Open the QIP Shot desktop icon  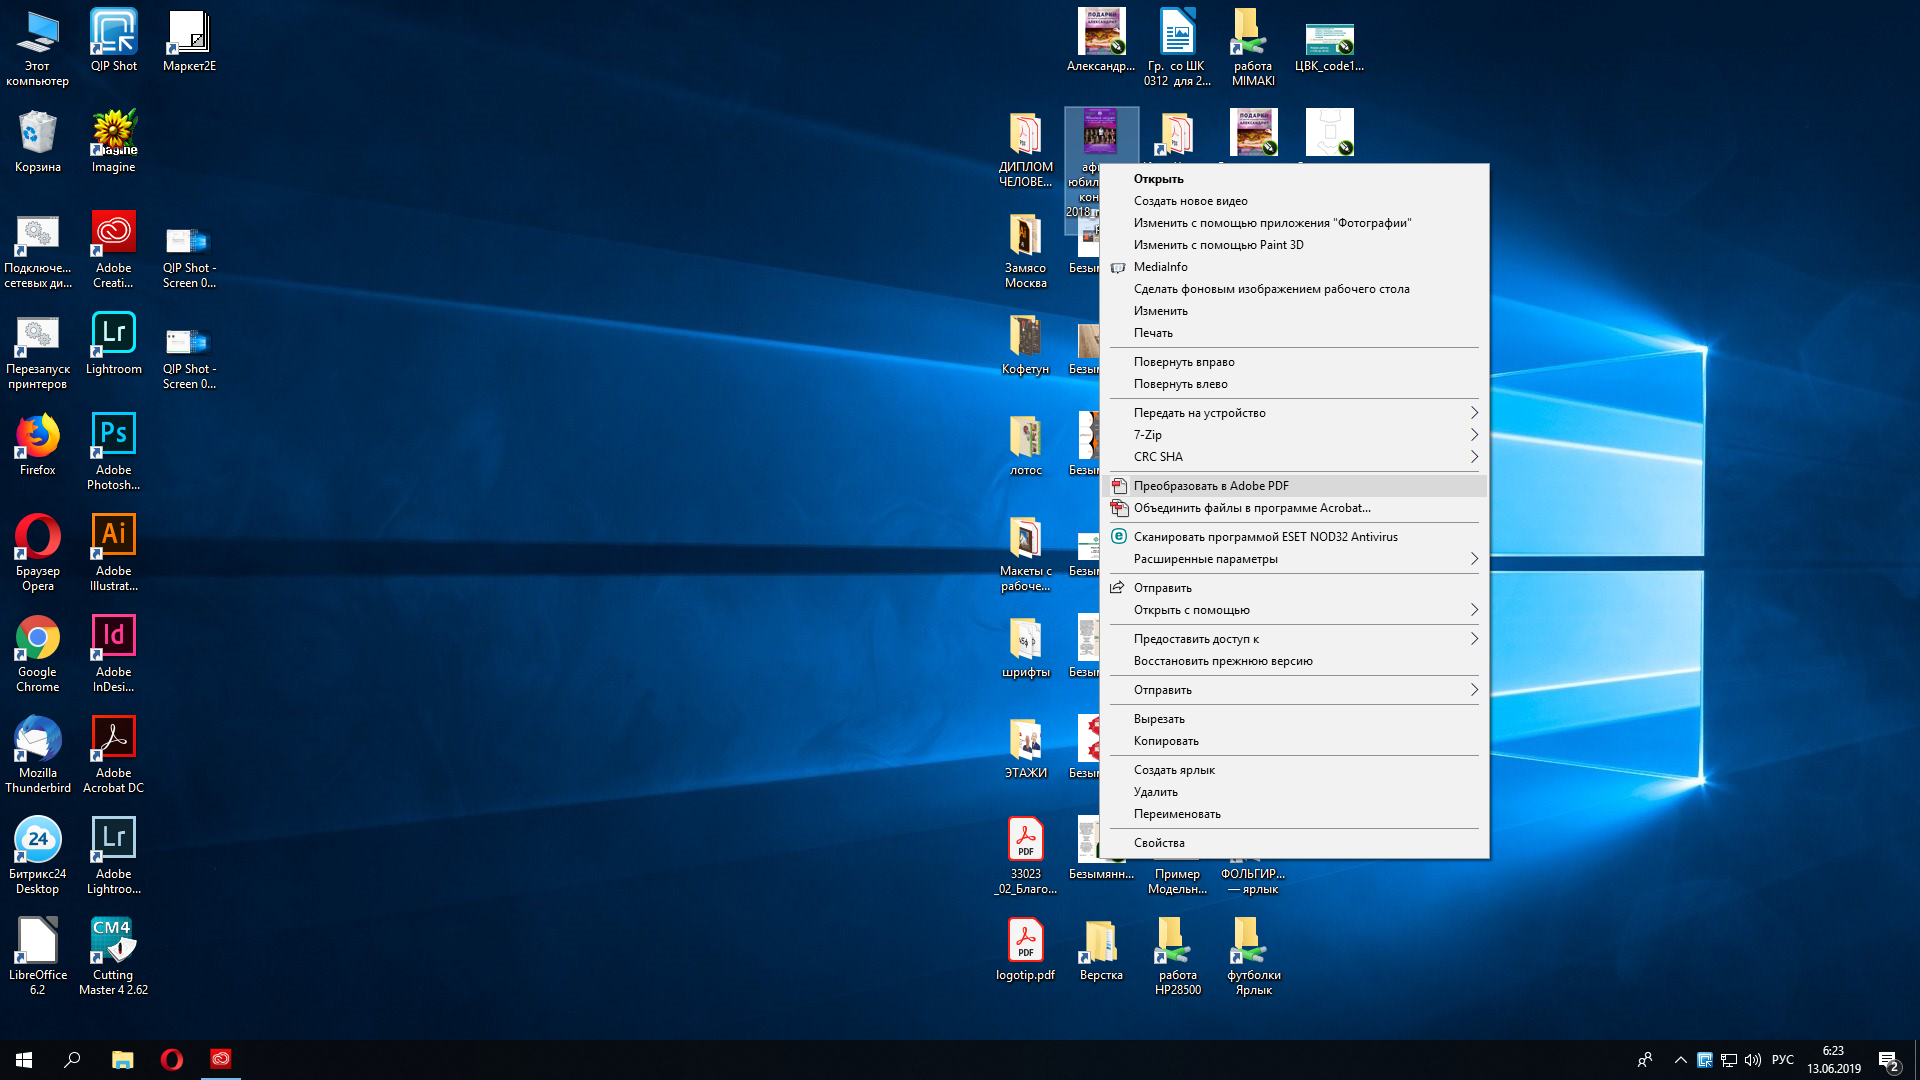pyautogui.click(x=114, y=41)
